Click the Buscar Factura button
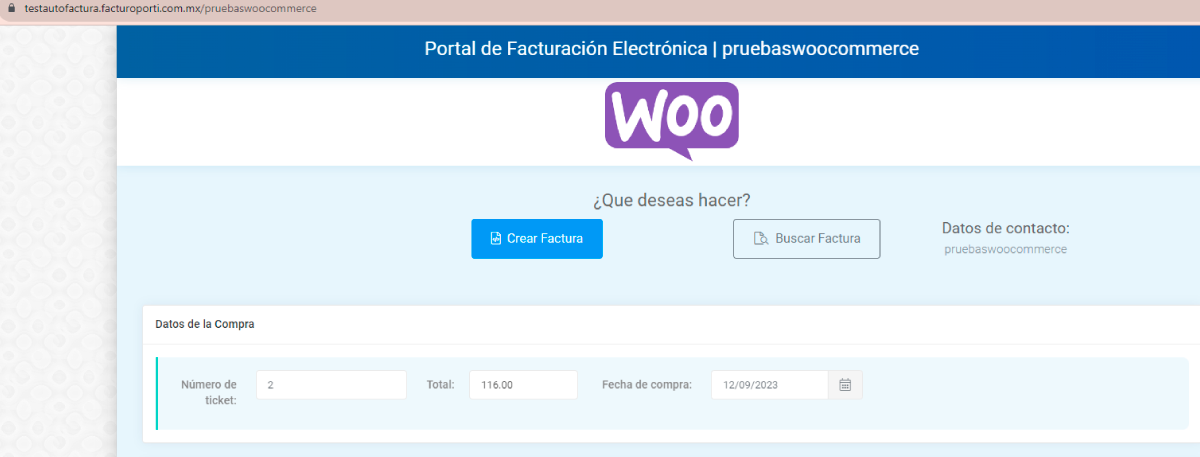The width and height of the screenshot is (1200, 457). (x=807, y=239)
